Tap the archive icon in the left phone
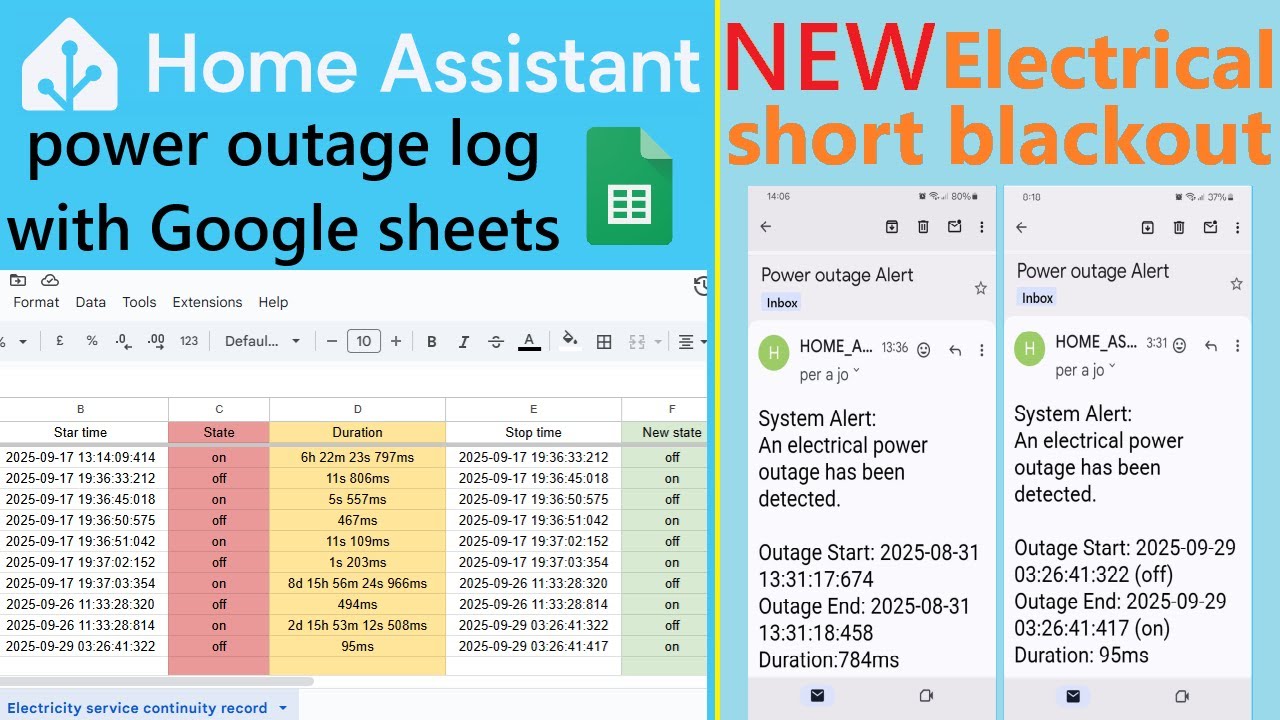Screen dimensions: 1280x720 892,227
